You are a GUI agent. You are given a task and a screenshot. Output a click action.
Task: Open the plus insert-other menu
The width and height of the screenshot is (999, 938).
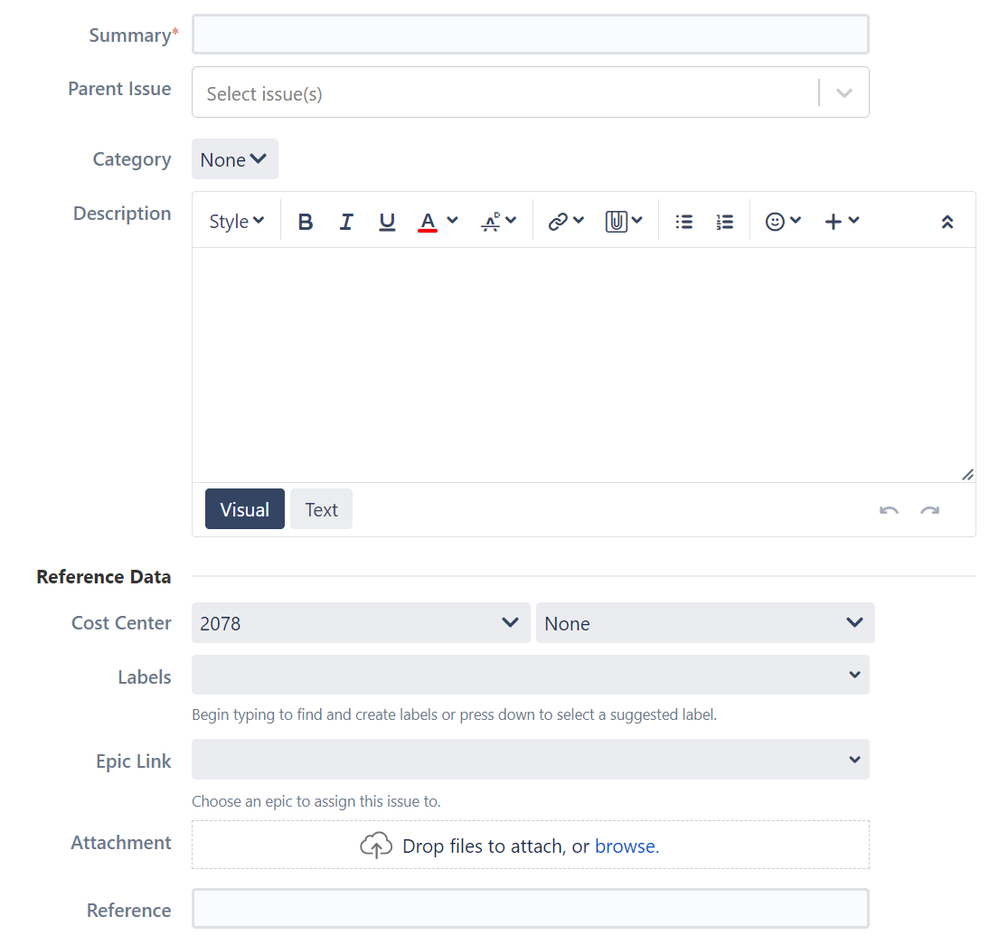coord(842,221)
